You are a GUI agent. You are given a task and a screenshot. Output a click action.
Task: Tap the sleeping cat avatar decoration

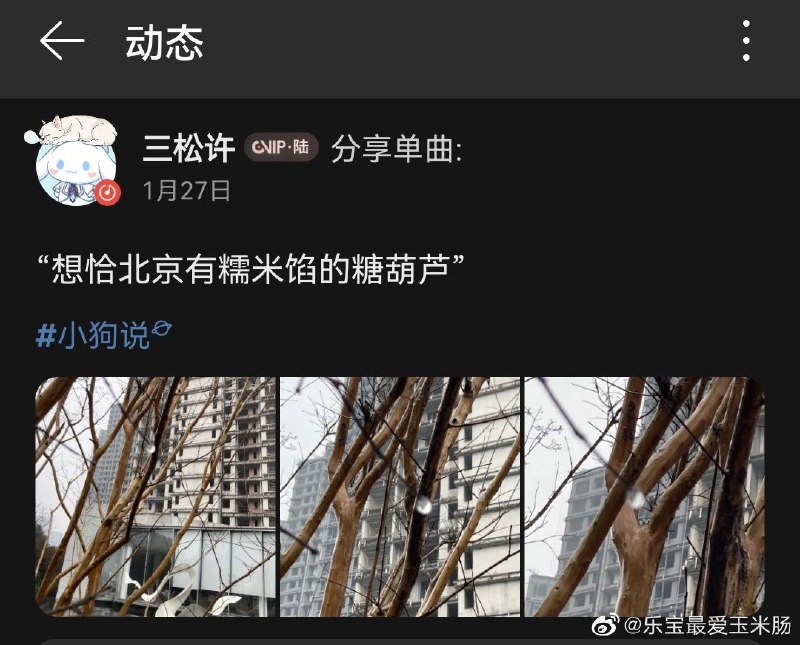tap(77, 130)
